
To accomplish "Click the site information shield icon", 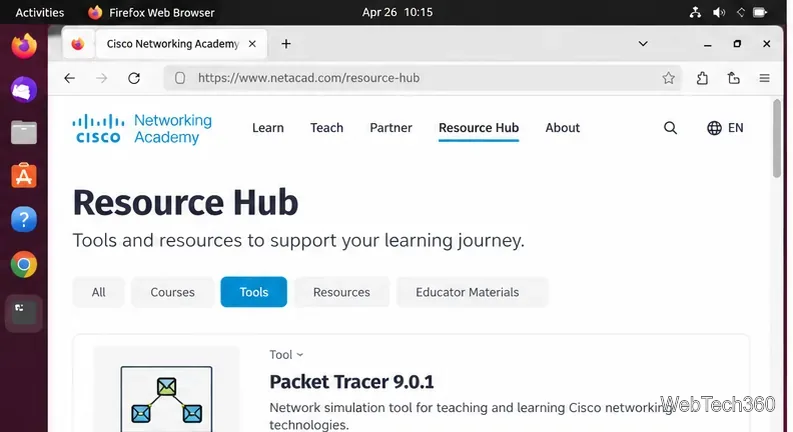I will point(180,78).
